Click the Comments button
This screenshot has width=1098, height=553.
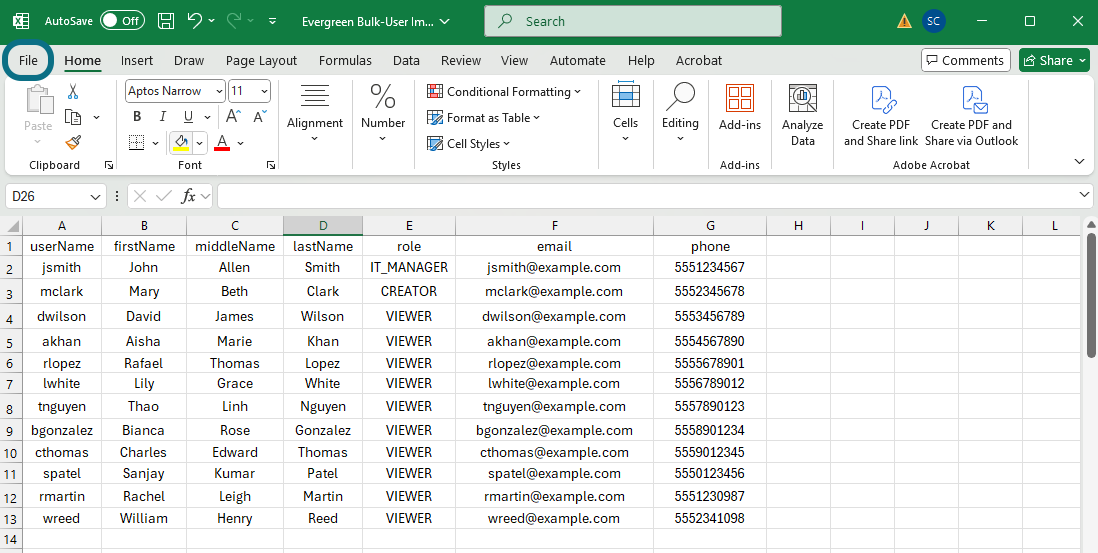[x=966, y=60]
